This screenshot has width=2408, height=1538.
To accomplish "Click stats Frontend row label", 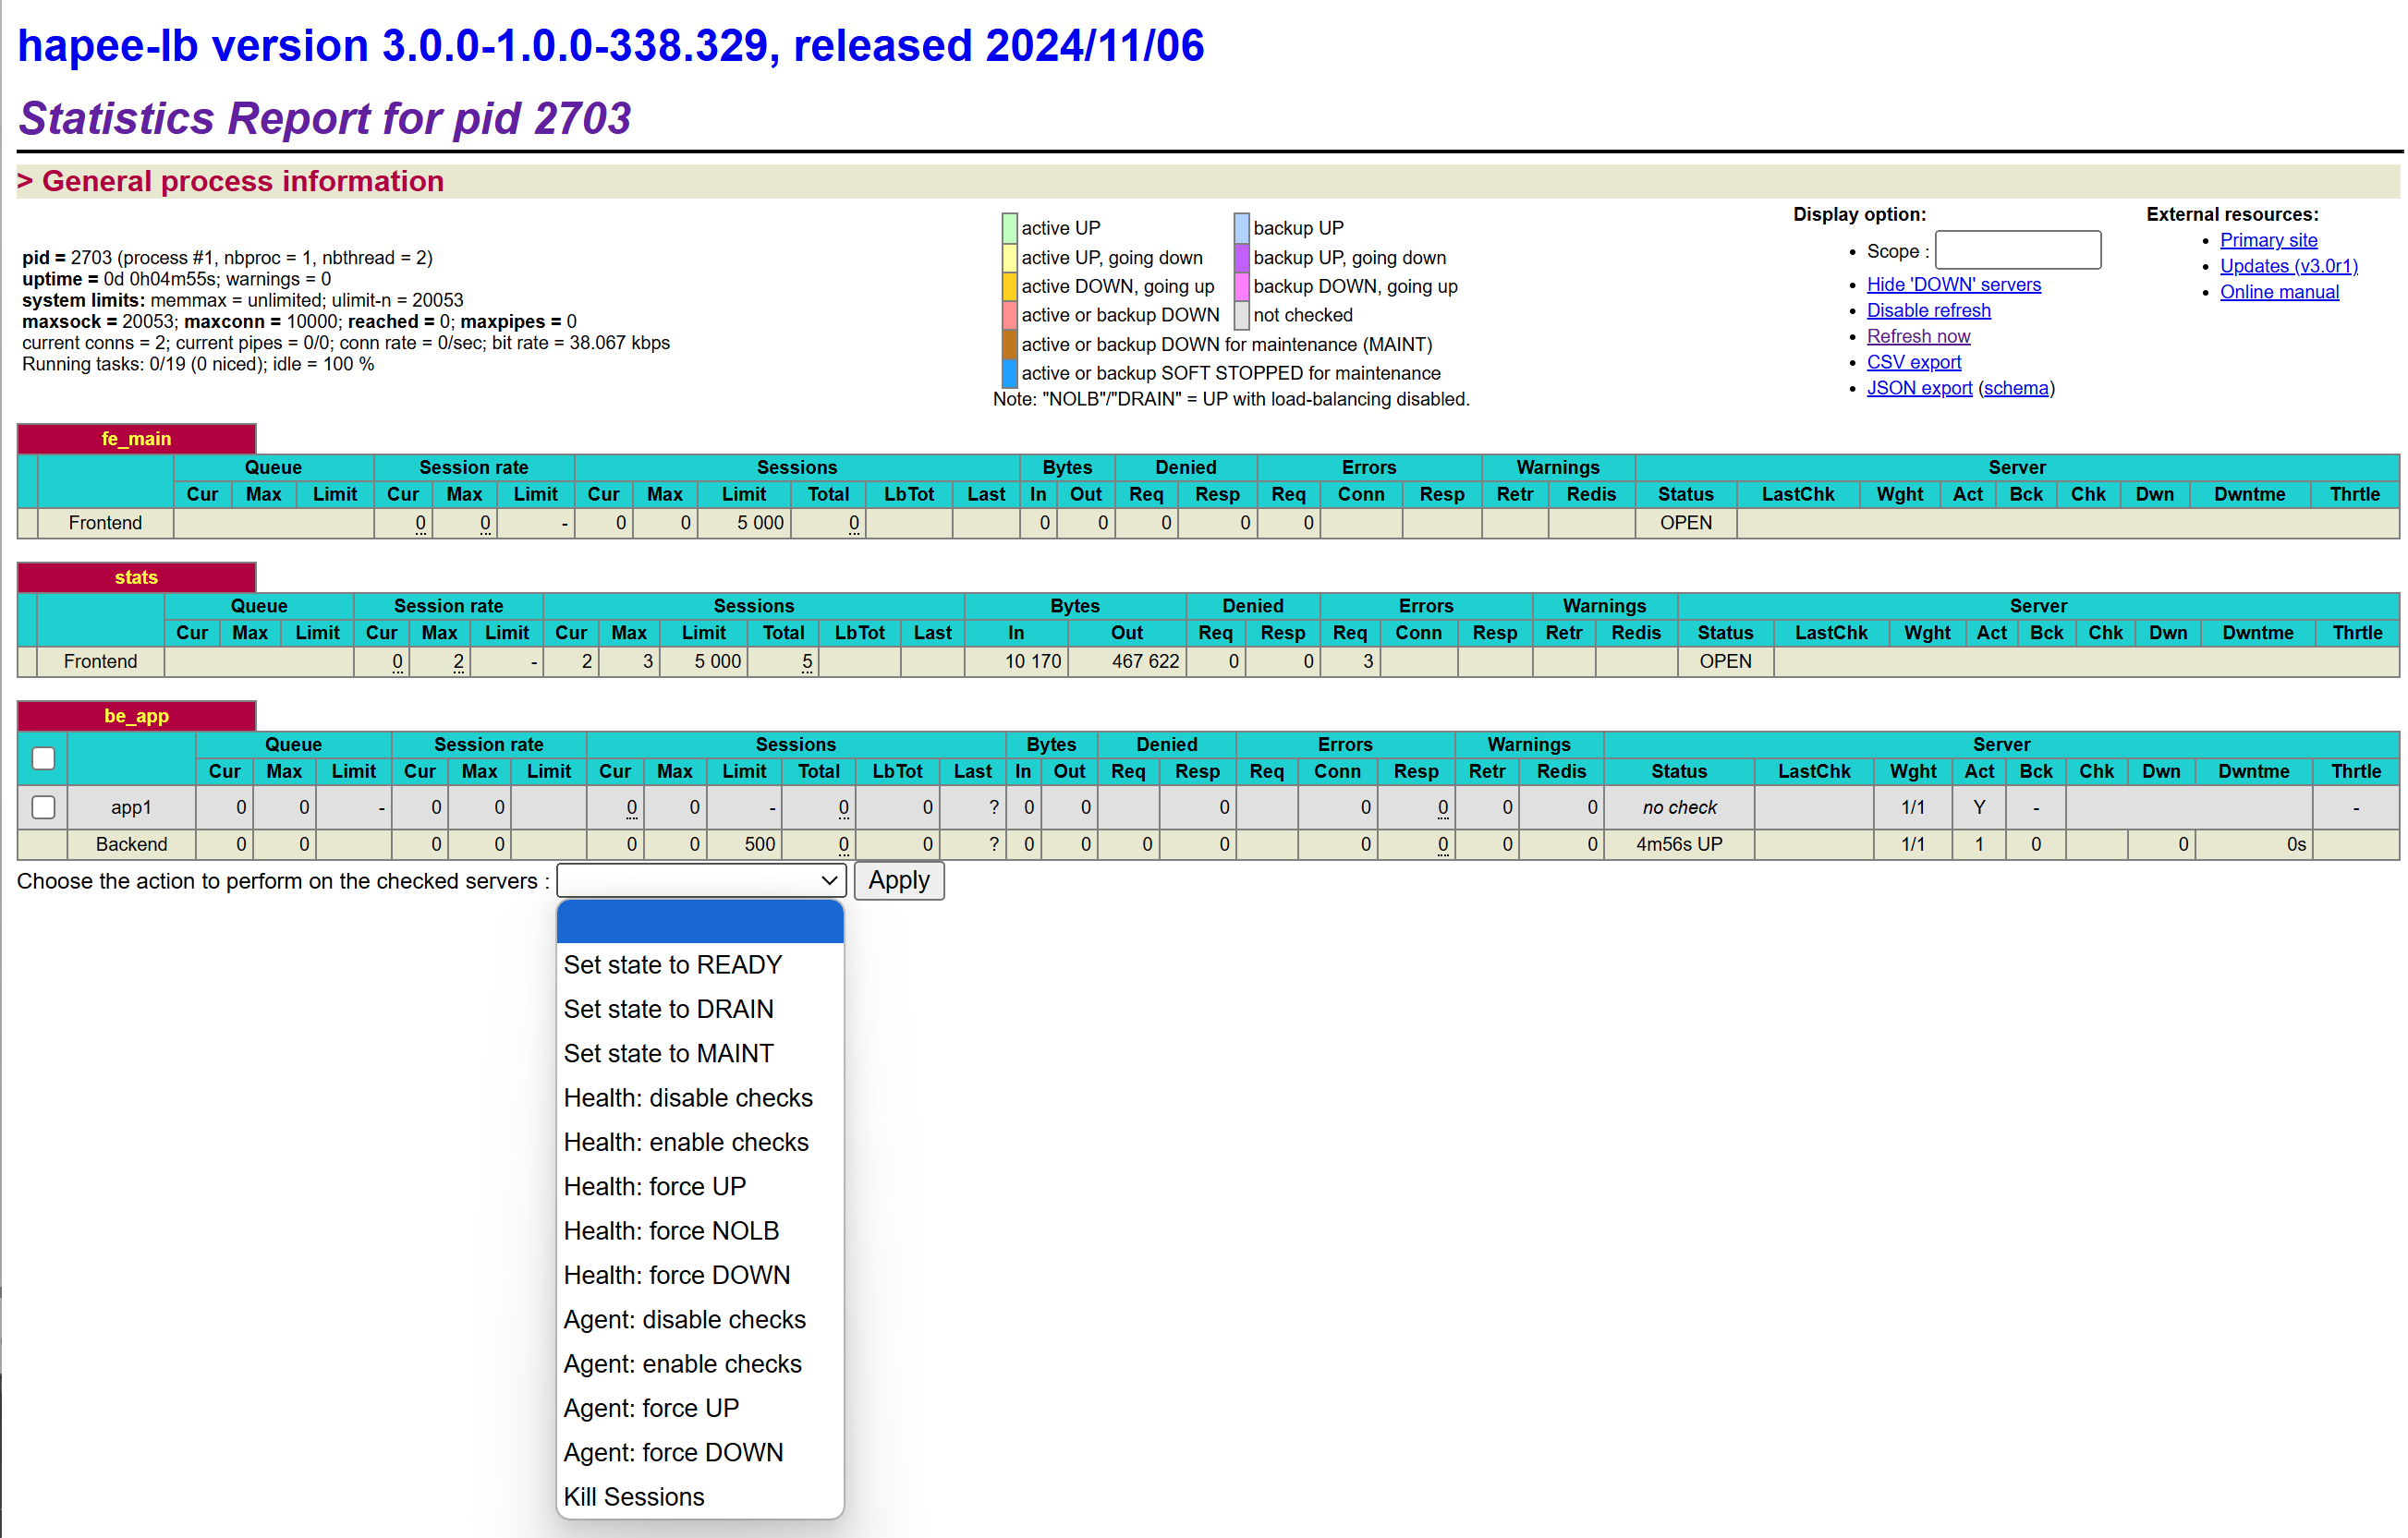I will click(100, 661).
